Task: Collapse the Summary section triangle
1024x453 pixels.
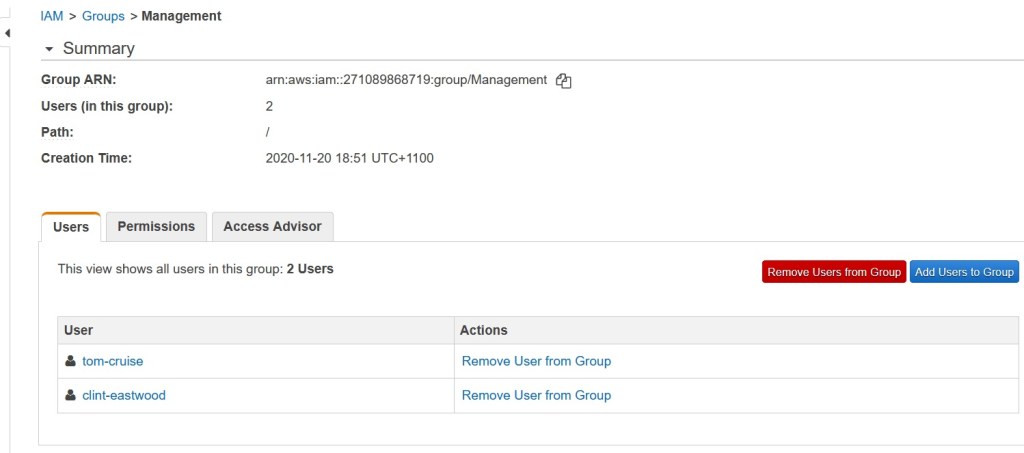Action: tap(47, 49)
